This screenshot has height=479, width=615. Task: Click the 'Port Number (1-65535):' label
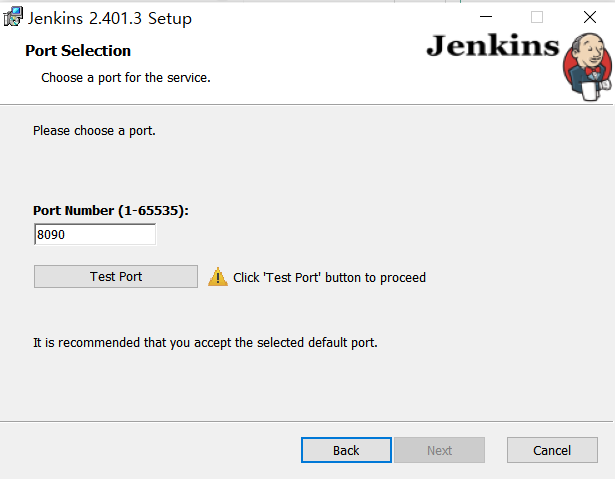(x=111, y=211)
